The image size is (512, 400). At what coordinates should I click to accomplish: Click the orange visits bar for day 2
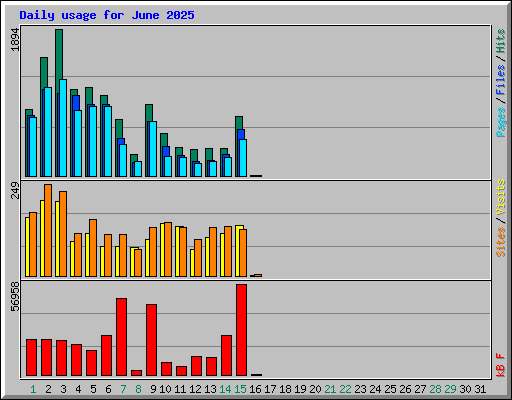coord(48,230)
